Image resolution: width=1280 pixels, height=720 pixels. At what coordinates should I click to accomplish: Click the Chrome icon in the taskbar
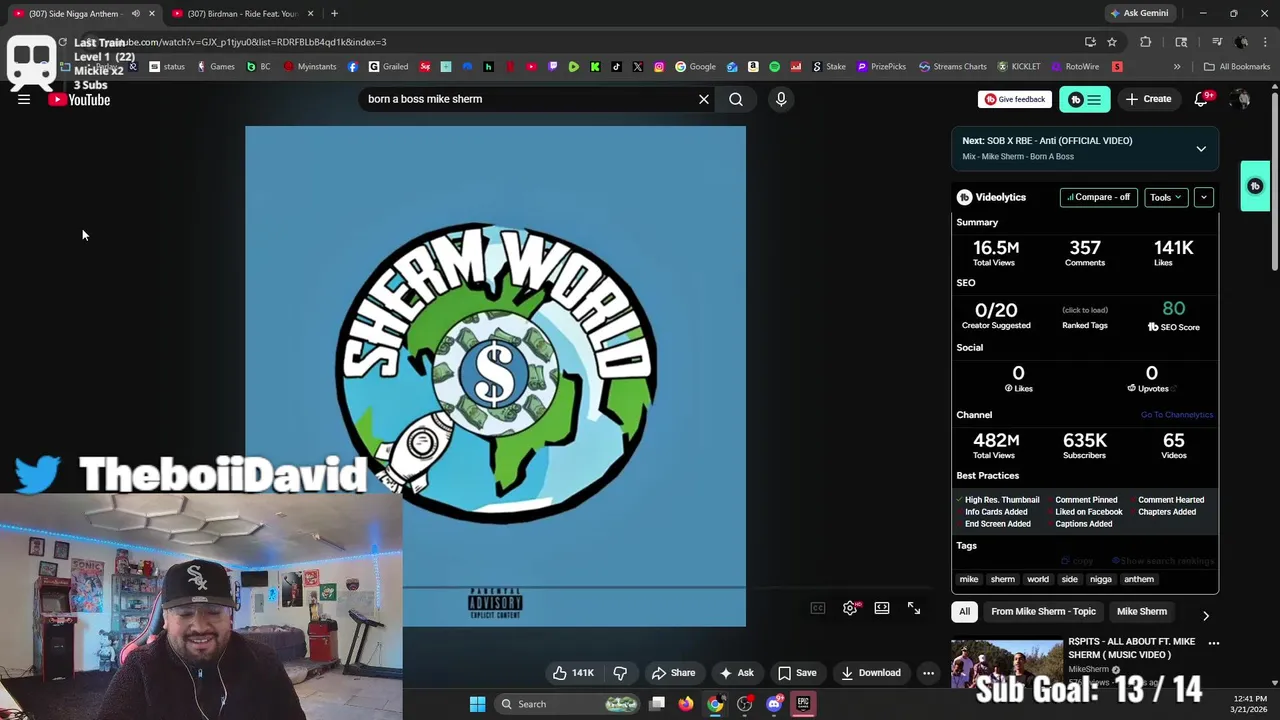pos(715,704)
